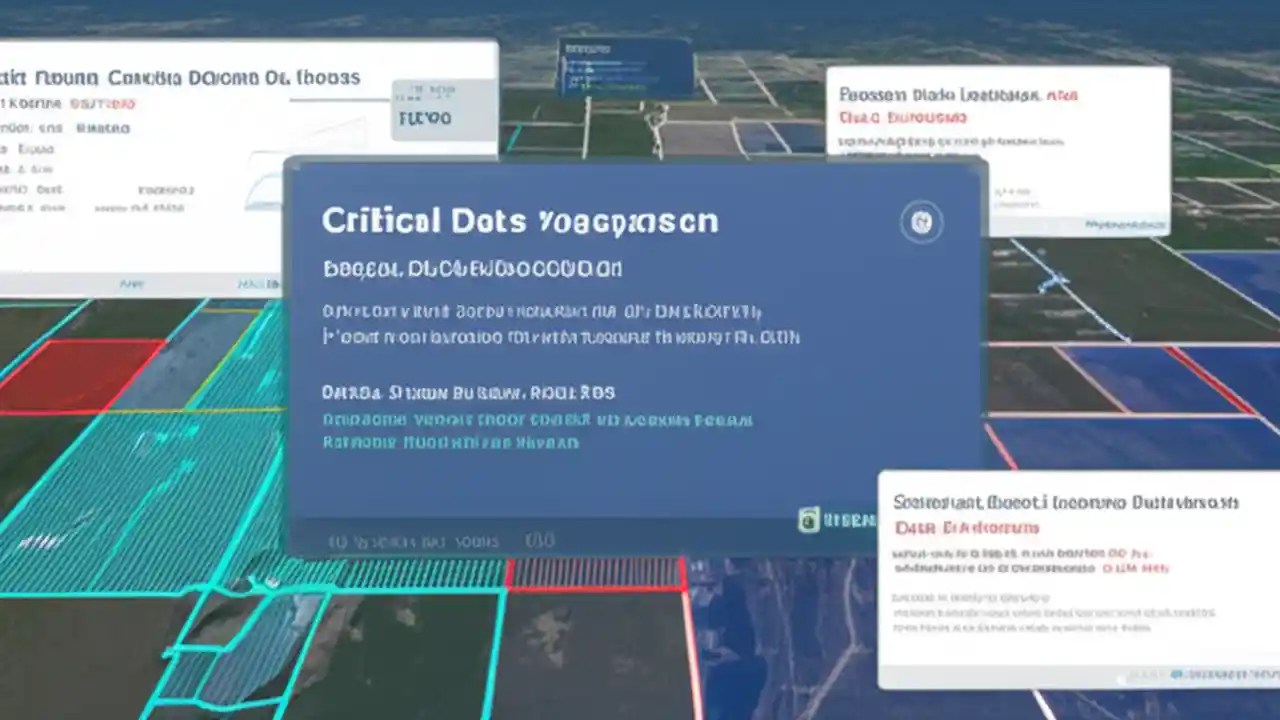Click the circular info icon on the Critical Dots dialog
This screenshot has width=1280, height=720.
coord(921,222)
